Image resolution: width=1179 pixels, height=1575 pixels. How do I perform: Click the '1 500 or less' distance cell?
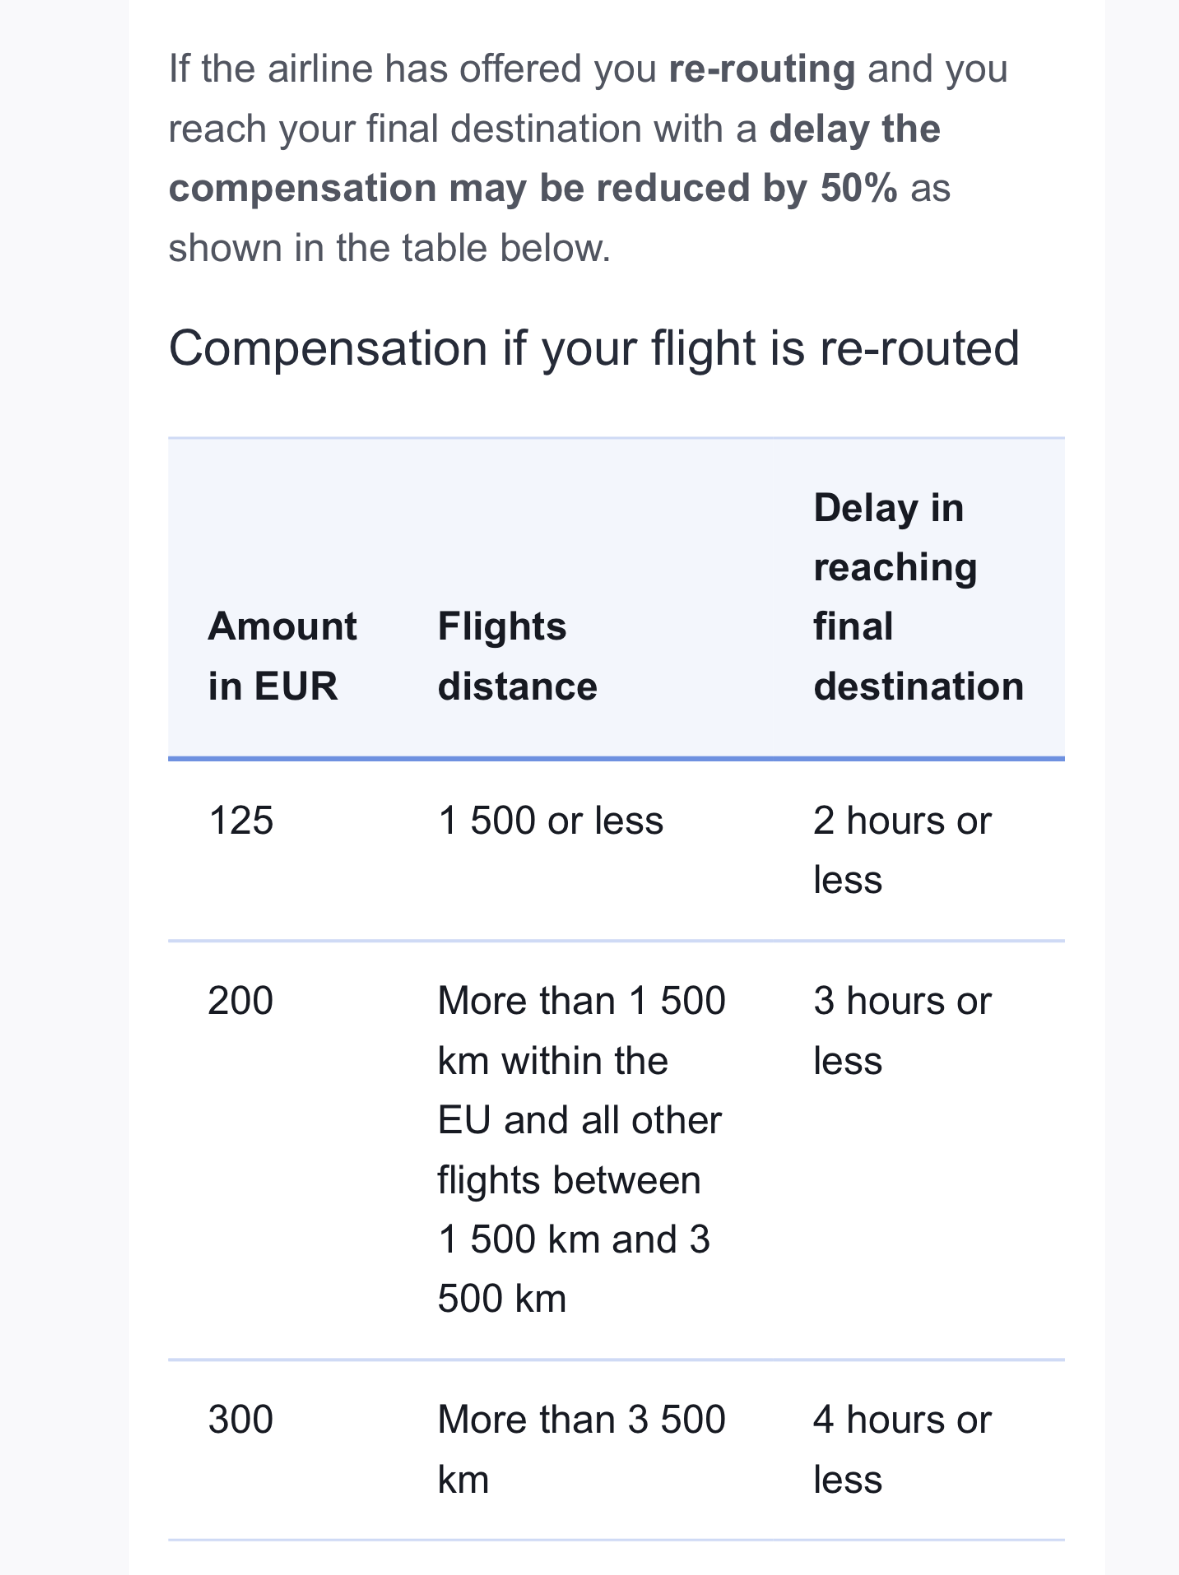point(550,821)
